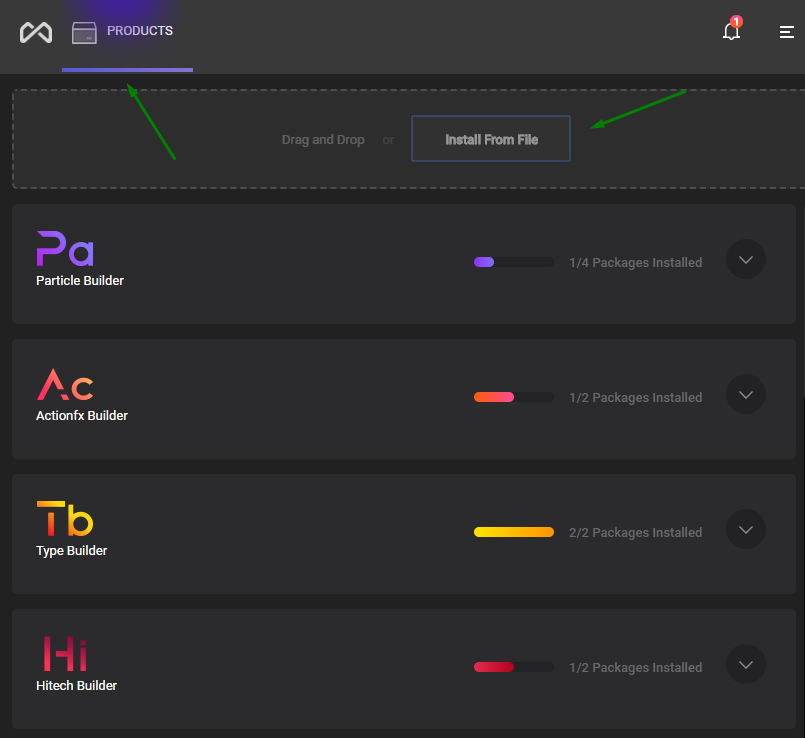Expand the Particle Builder packages
This screenshot has width=805, height=738.
(x=745, y=259)
